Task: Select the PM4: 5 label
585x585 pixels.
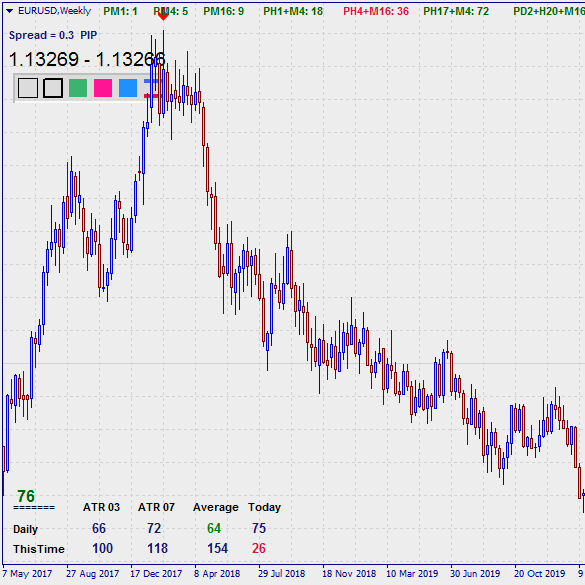Action: [171, 11]
